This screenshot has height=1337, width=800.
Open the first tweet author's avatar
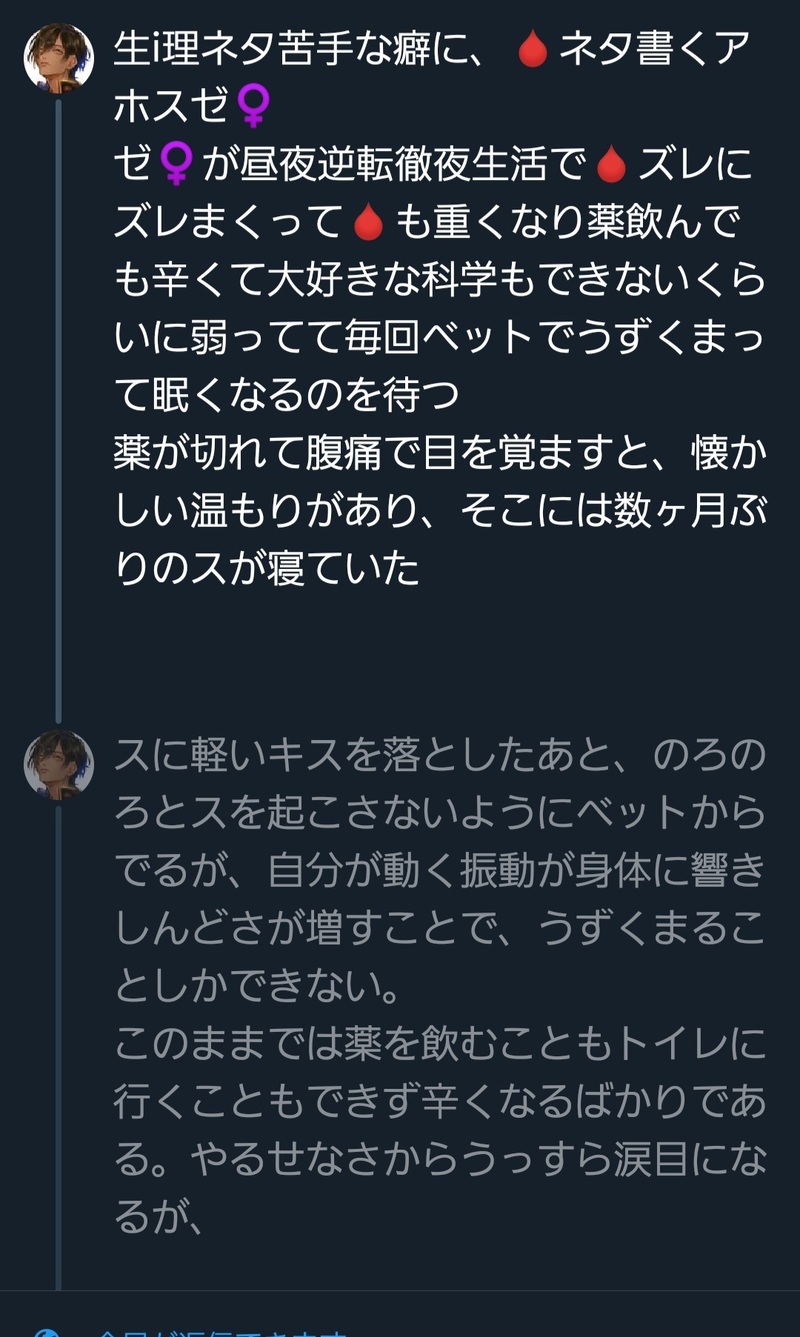(58, 58)
